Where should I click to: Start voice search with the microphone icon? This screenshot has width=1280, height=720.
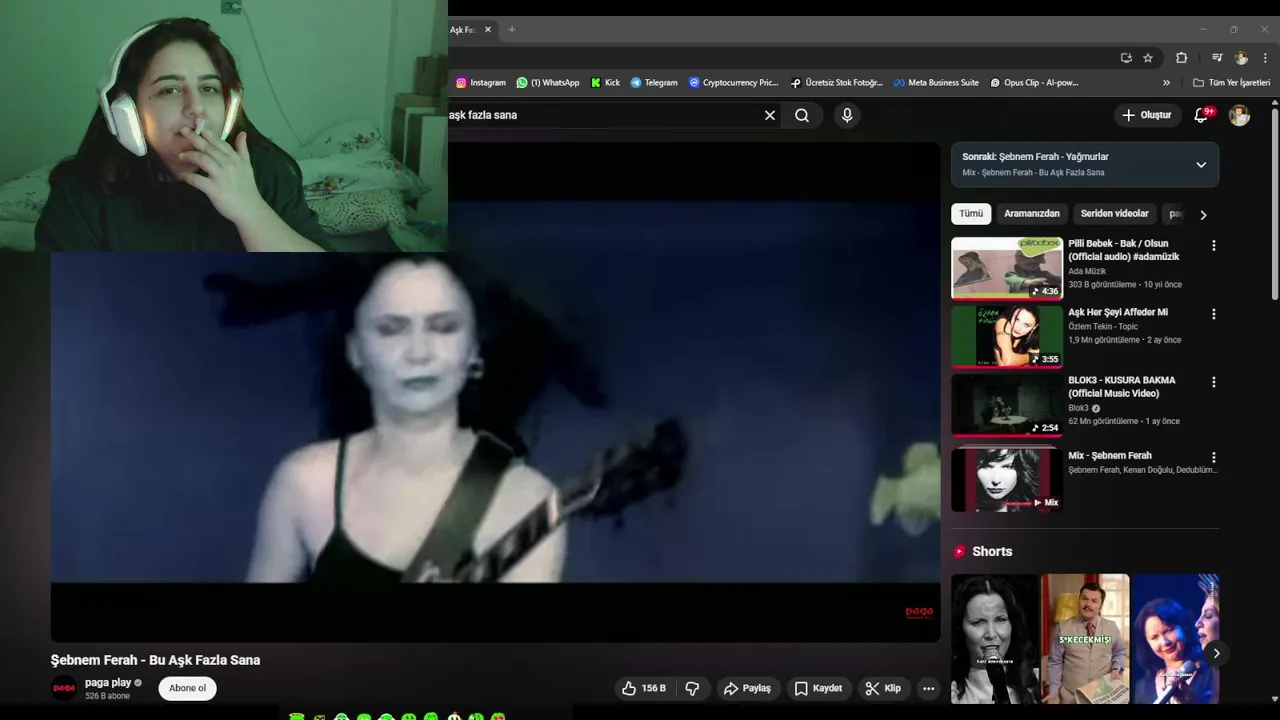pyautogui.click(x=847, y=115)
